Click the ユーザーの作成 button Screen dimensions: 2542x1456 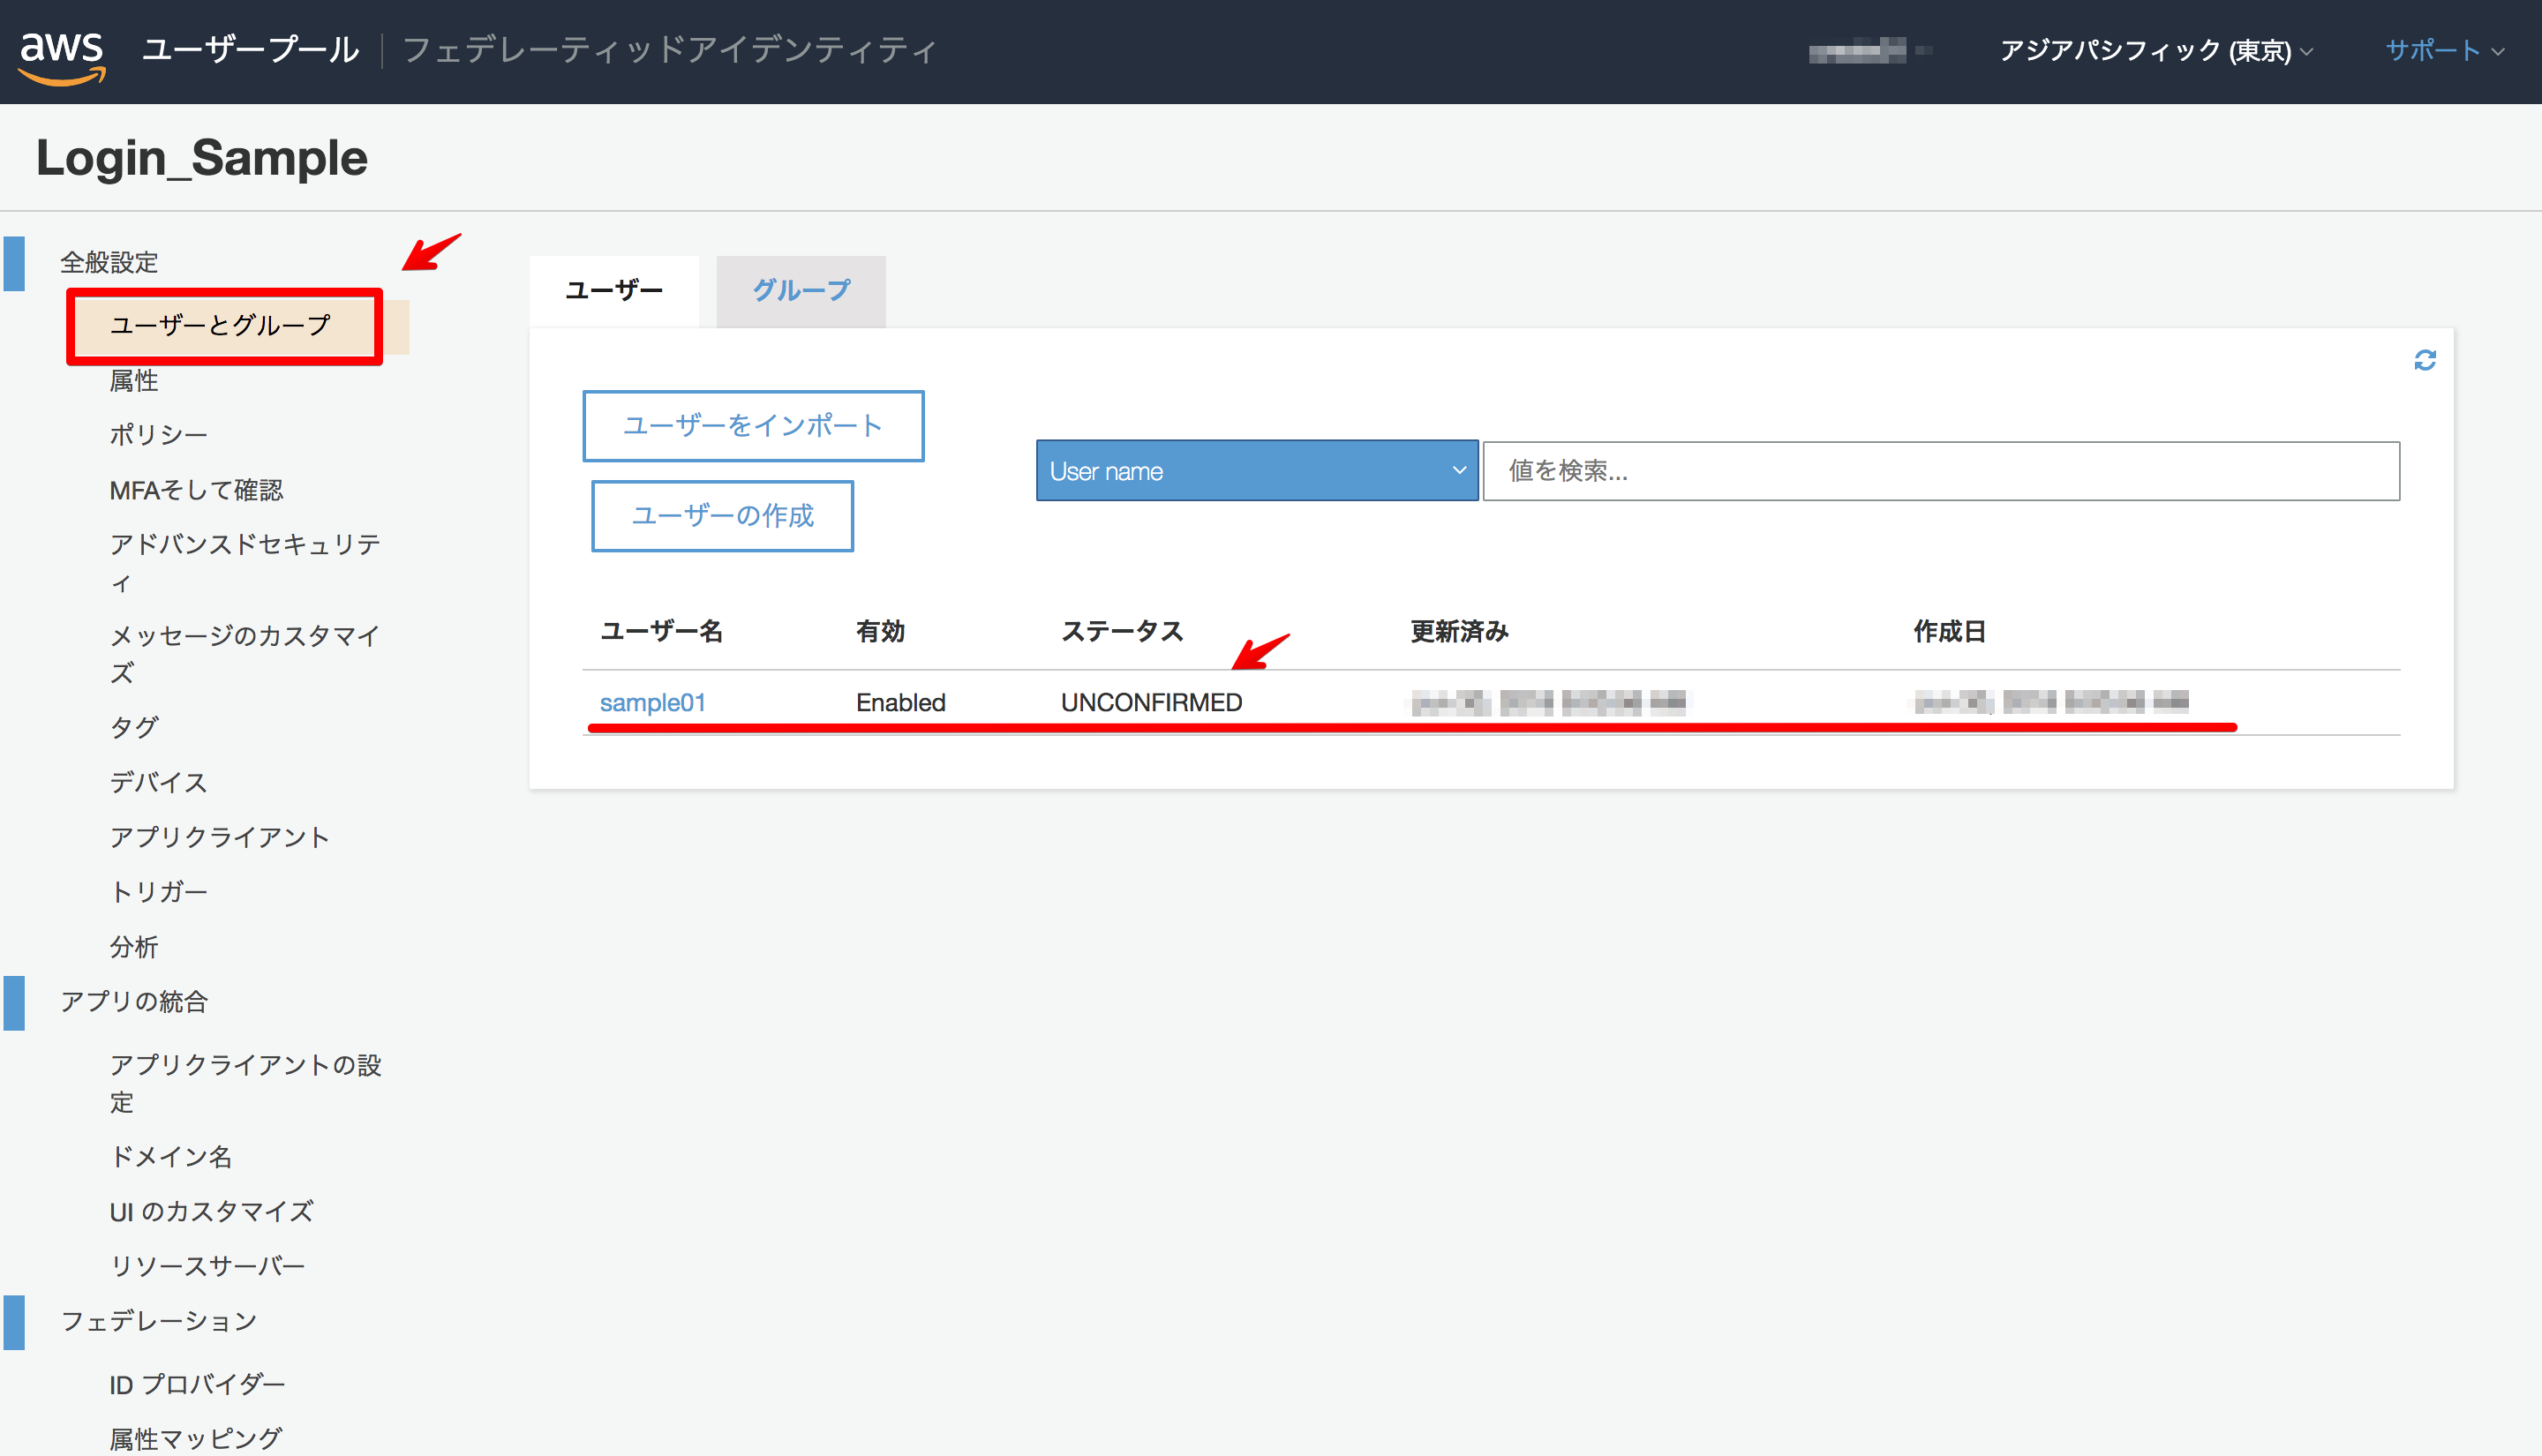tap(722, 516)
